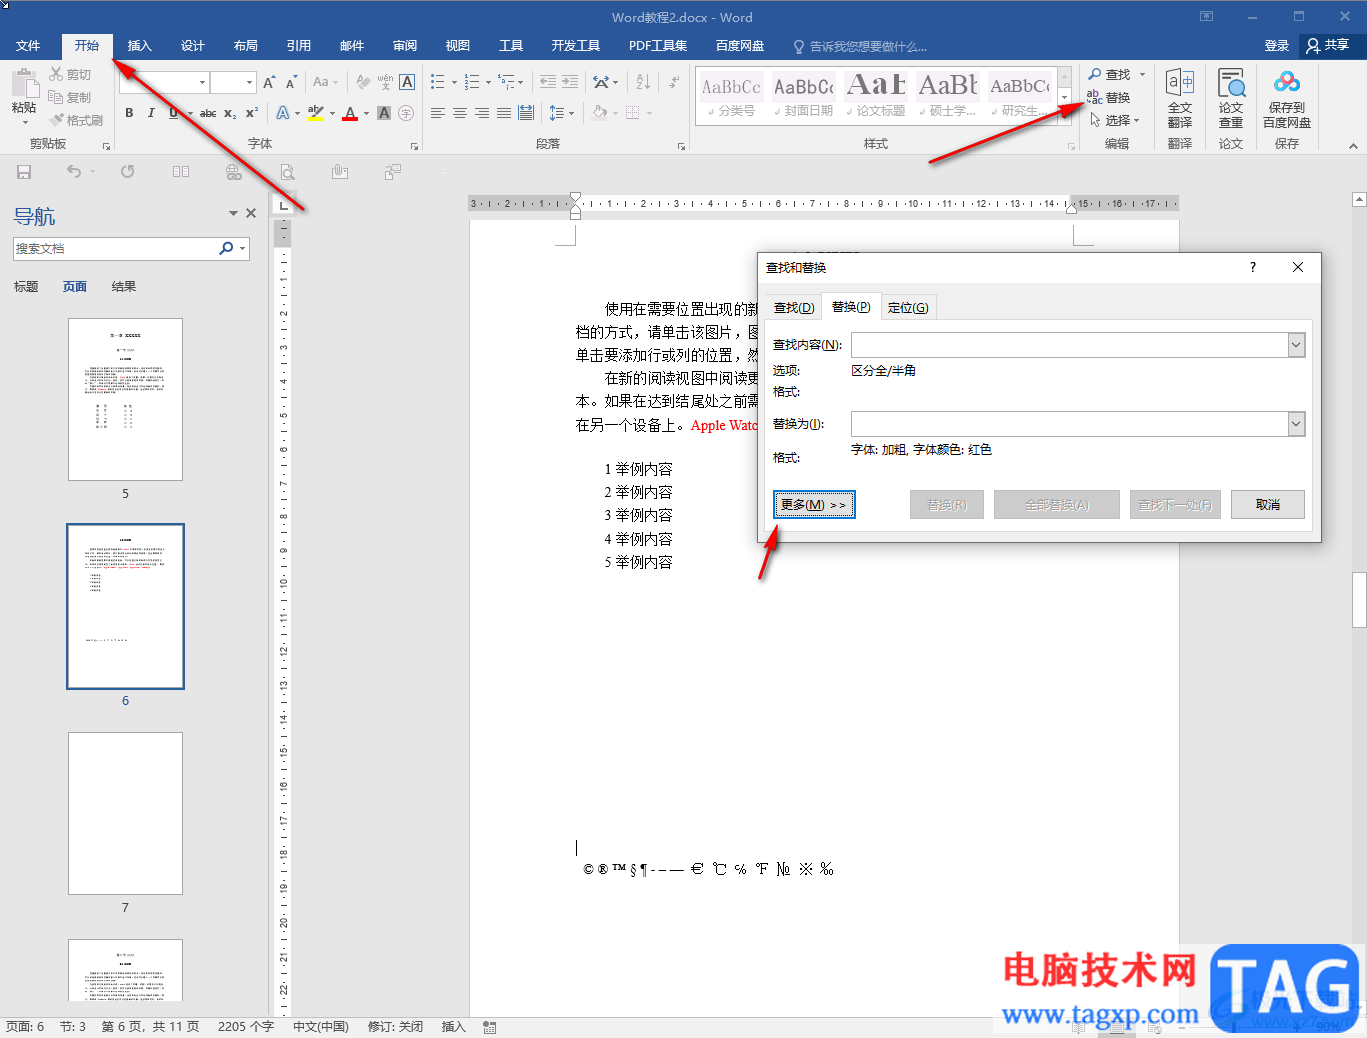Image resolution: width=1367 pixels, height=1038 pixels.
Task: Justify paragraph text
Action: coord(504,113)
